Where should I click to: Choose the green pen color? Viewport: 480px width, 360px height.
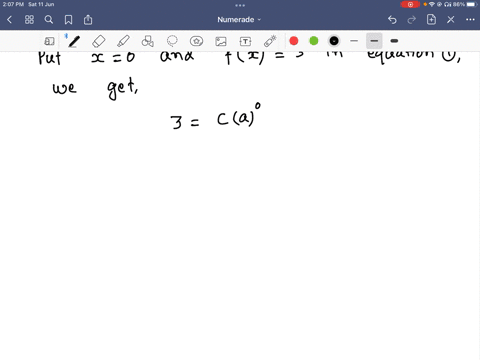[314, 41]
